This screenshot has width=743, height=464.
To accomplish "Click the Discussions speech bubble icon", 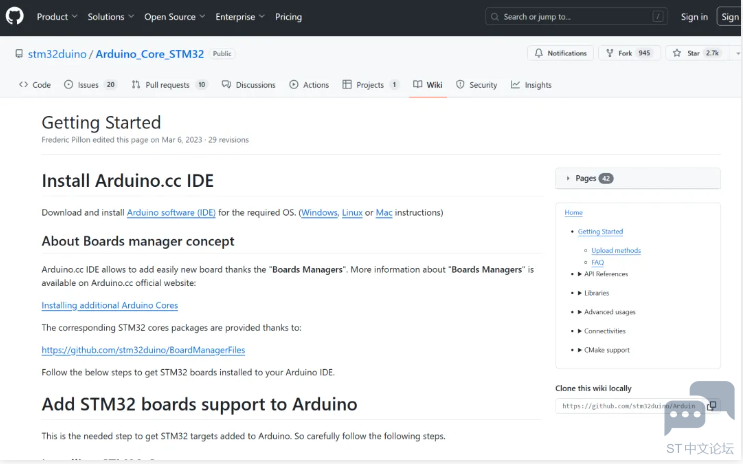I will (227, 84).
